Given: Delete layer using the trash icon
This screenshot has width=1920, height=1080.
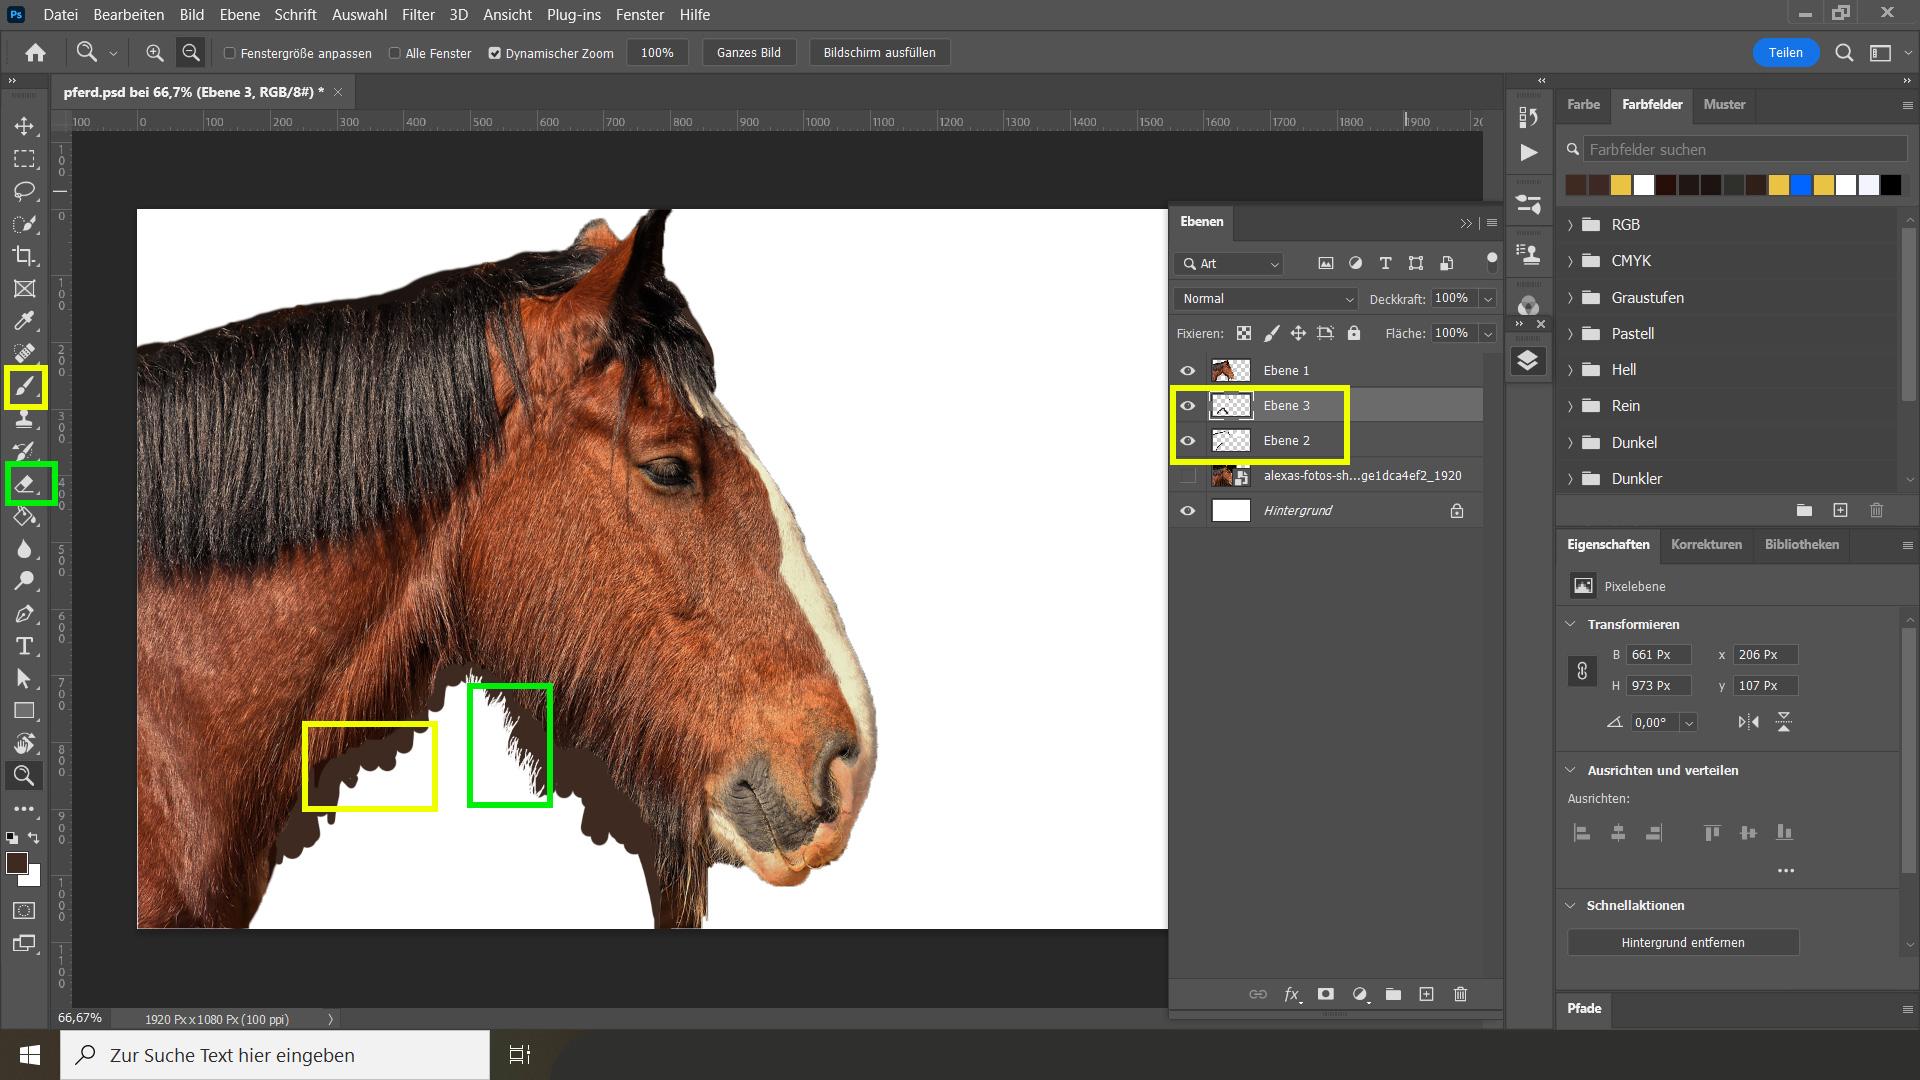Looking at the screenshot, I should (1460, 994).
